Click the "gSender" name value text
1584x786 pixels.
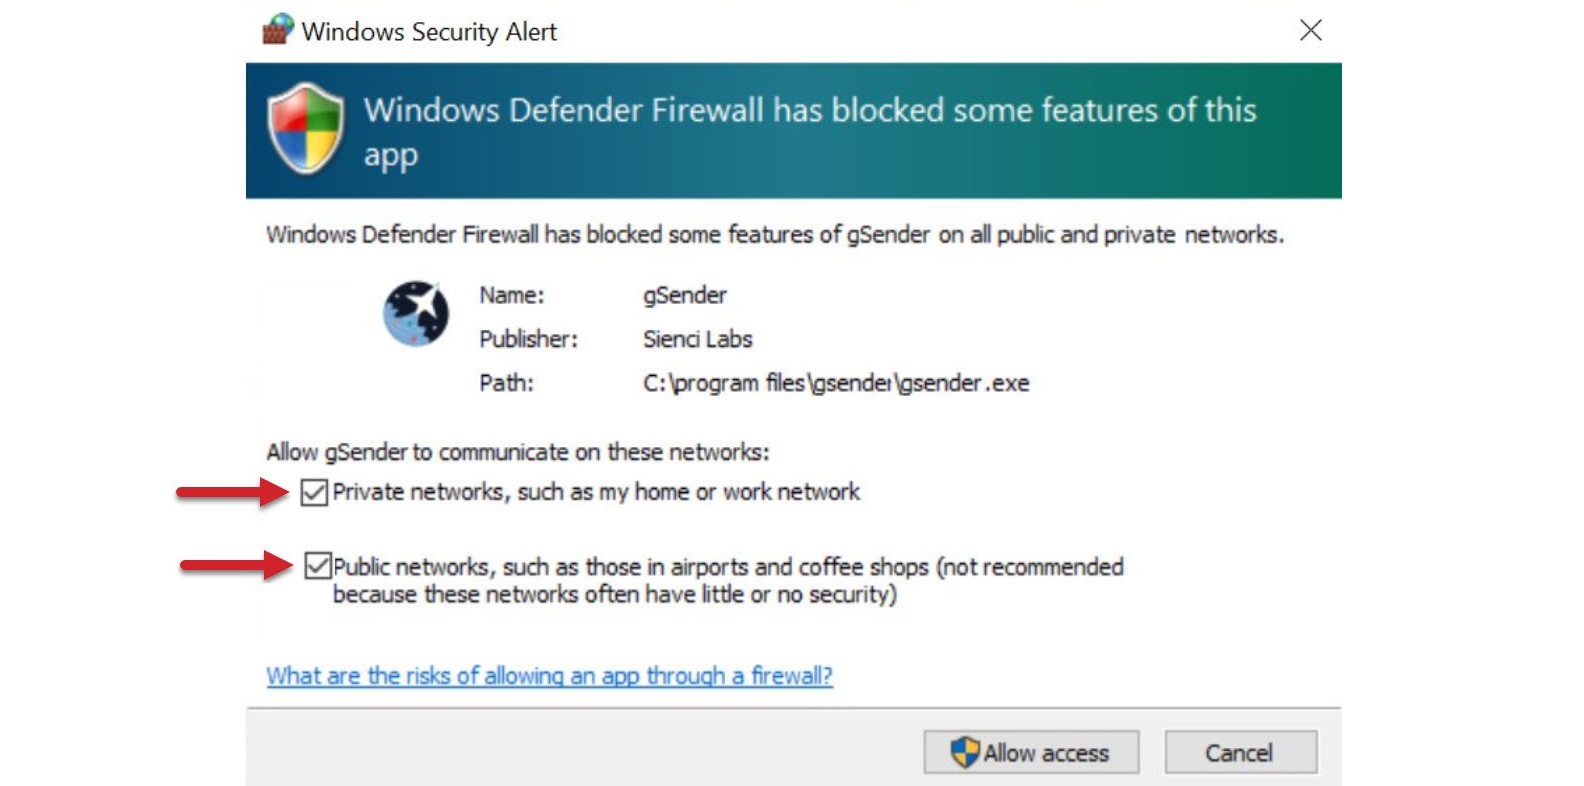pos(684,295)
